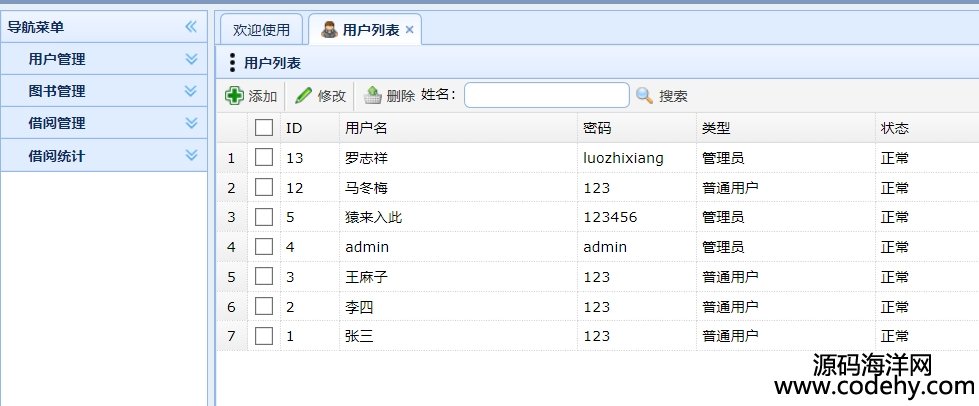Tick the checkbox for user 罗志祥
979x406 pixels.
click(x=264, y=157)
